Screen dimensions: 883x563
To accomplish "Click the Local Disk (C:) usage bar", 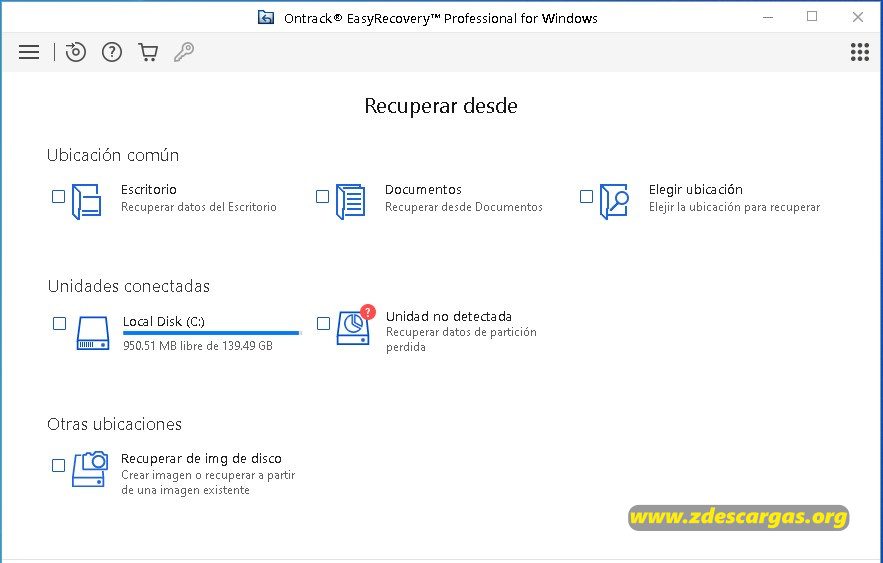I will coord(212,333).
